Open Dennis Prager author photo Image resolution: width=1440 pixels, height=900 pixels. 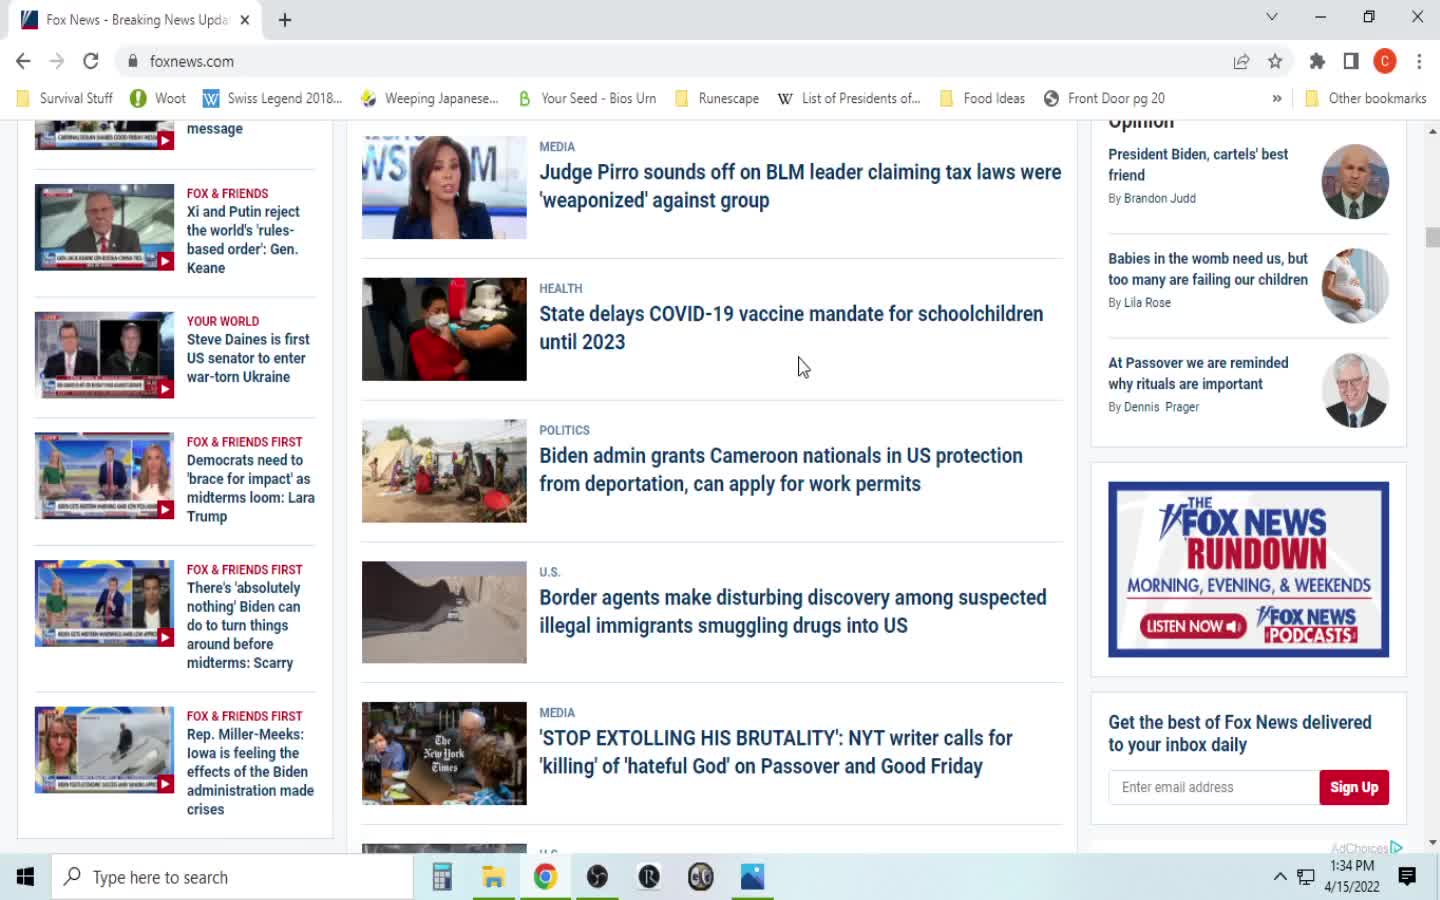[x=1355, y=390]
